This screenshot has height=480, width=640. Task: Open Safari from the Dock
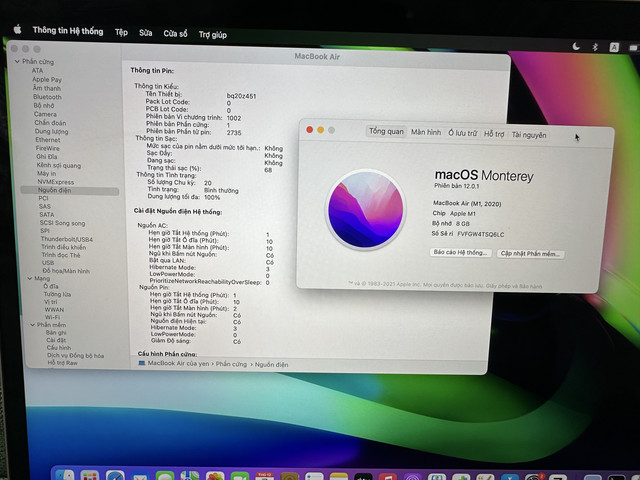[x=115, y=476]
